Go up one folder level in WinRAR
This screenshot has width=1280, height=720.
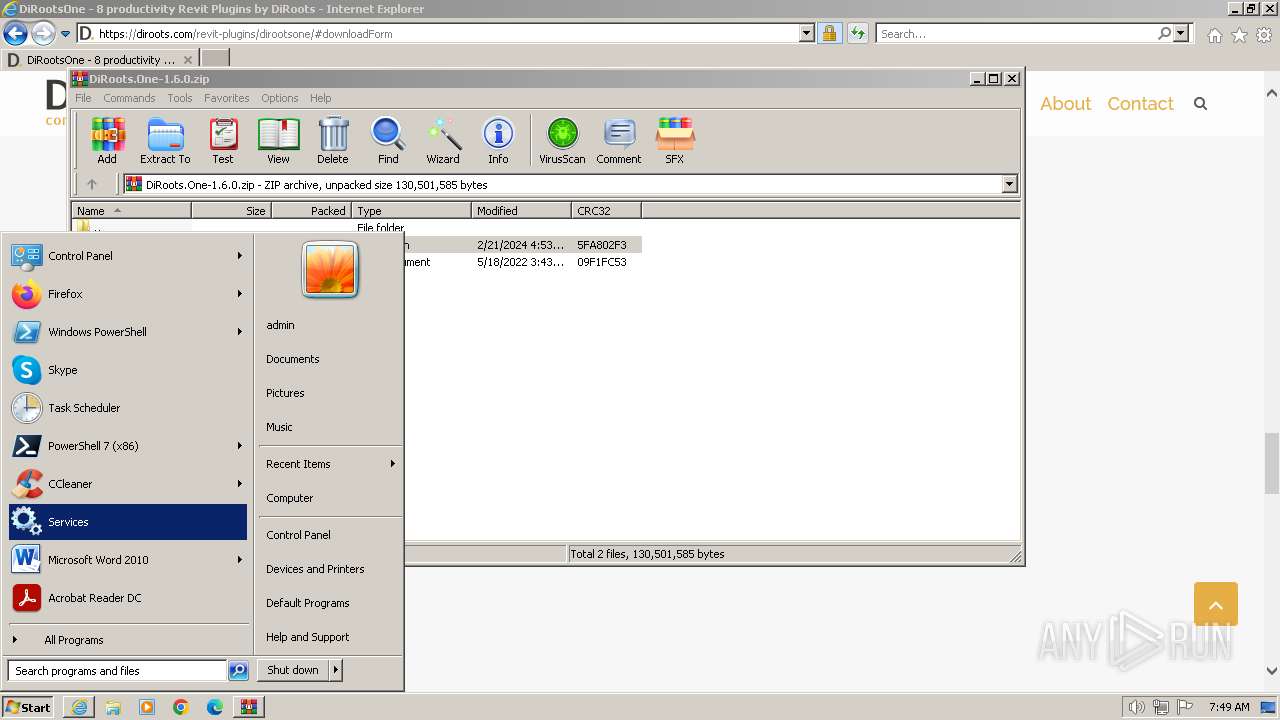(92, 184)
